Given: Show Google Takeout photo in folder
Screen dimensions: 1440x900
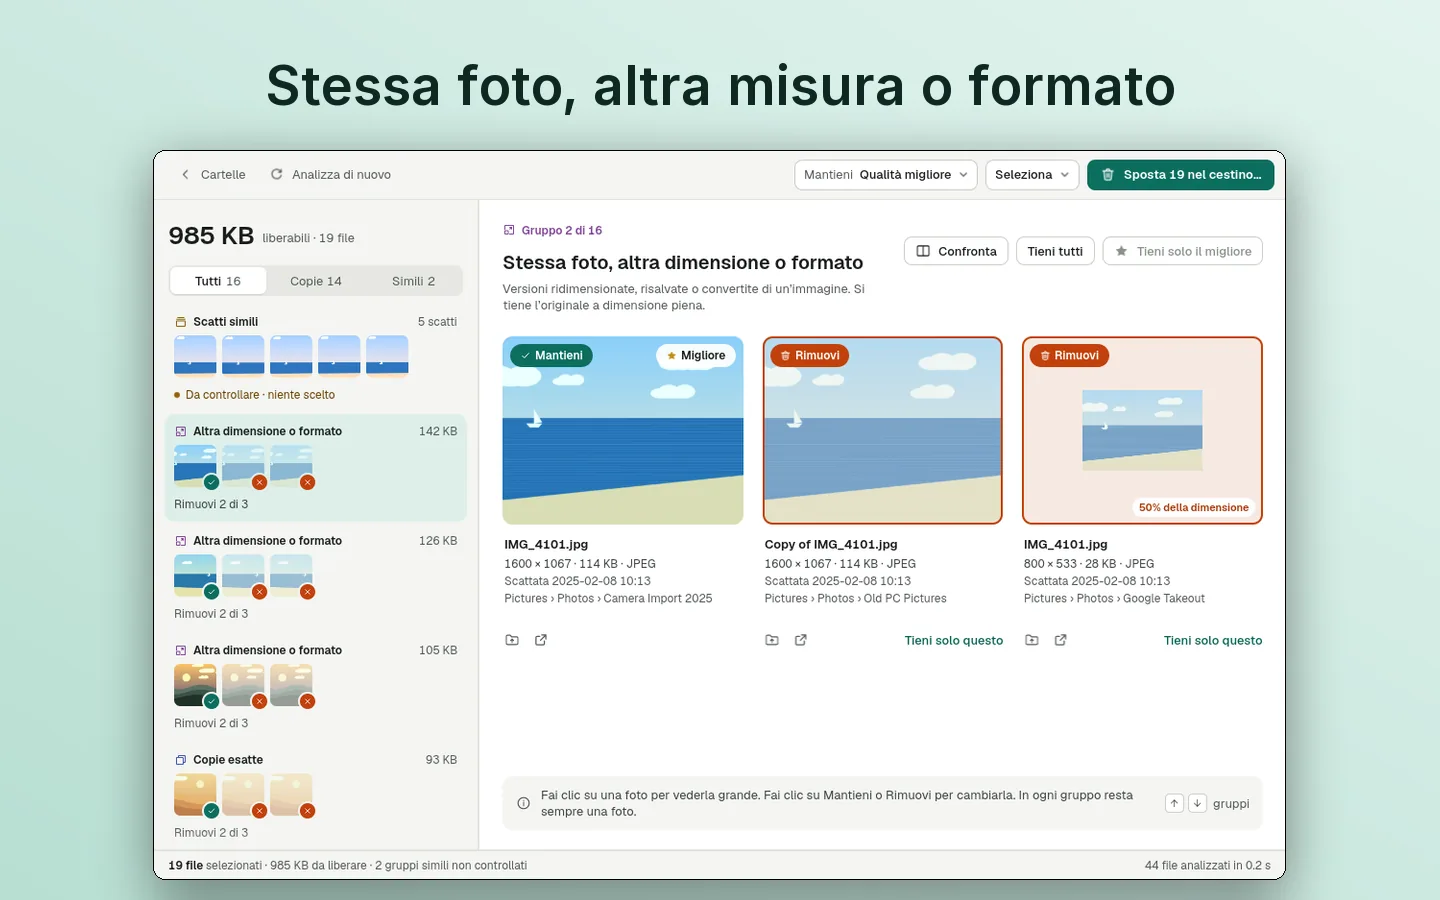Looking at the screenshot, I should coord(1032,640).
